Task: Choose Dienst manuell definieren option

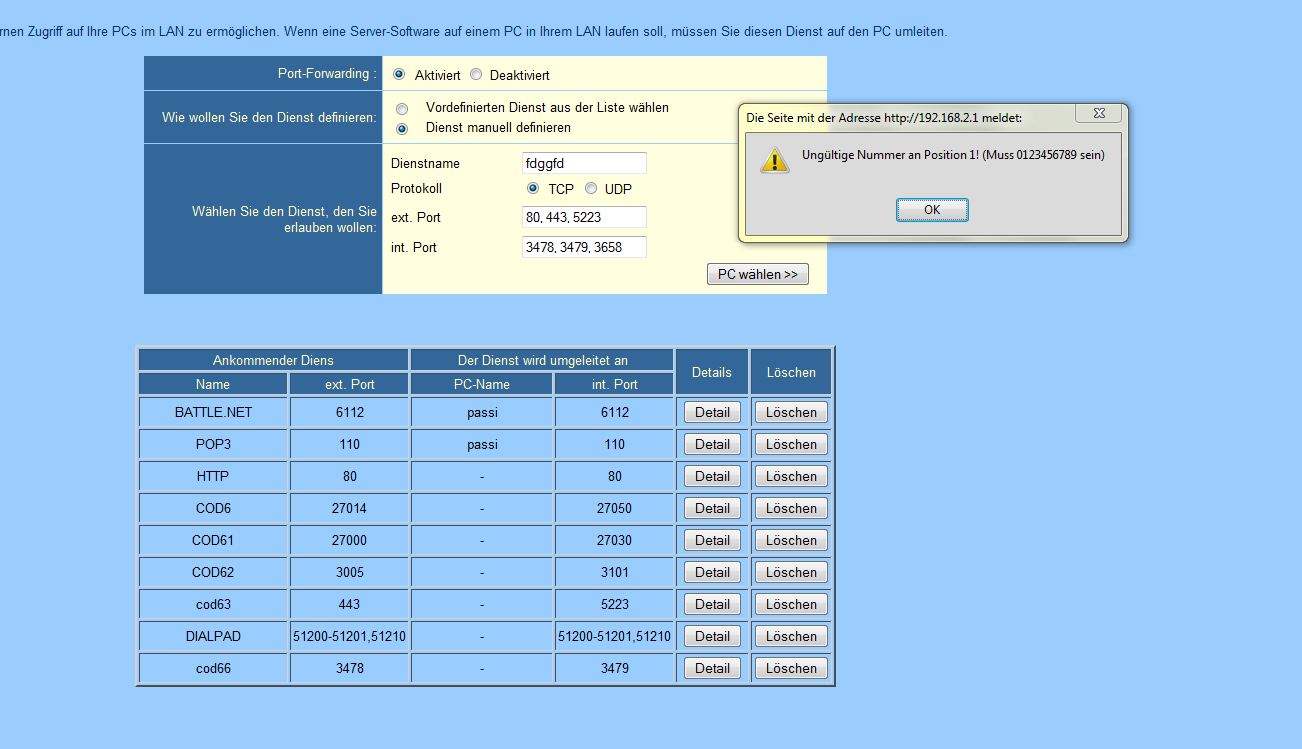Action: 402,128
